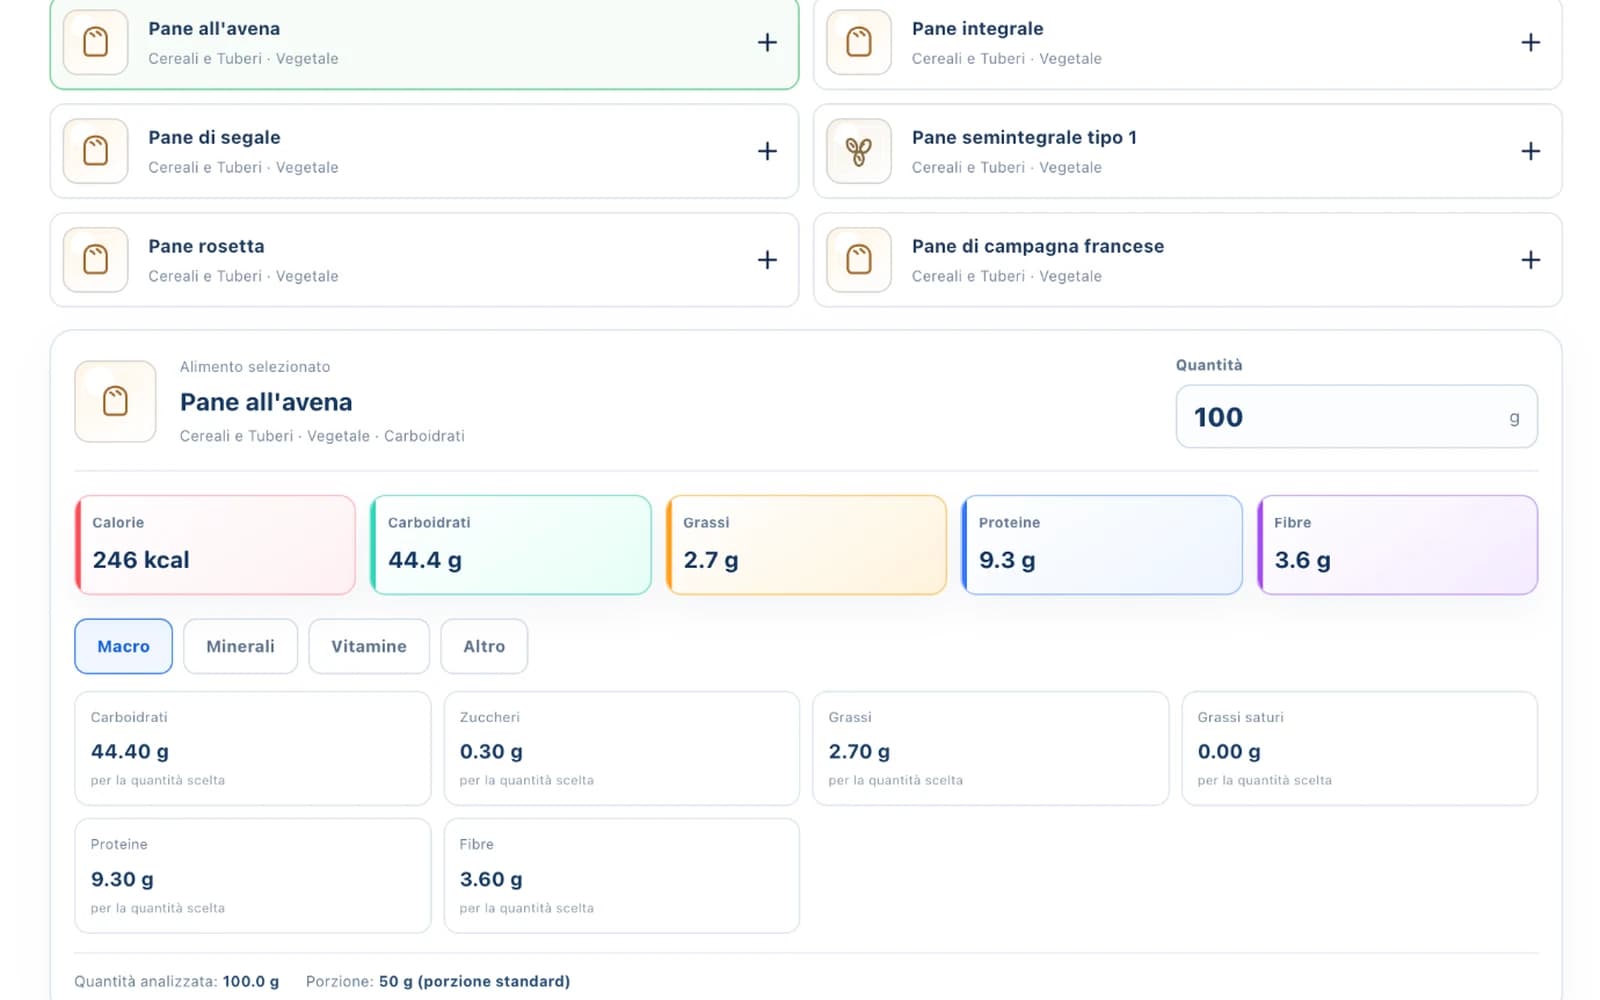Screen dimensions: 1600x1000
Task: Click the Fibre 3.6 g summary card
Action: pyautogui.click(x=1397, y=545)
